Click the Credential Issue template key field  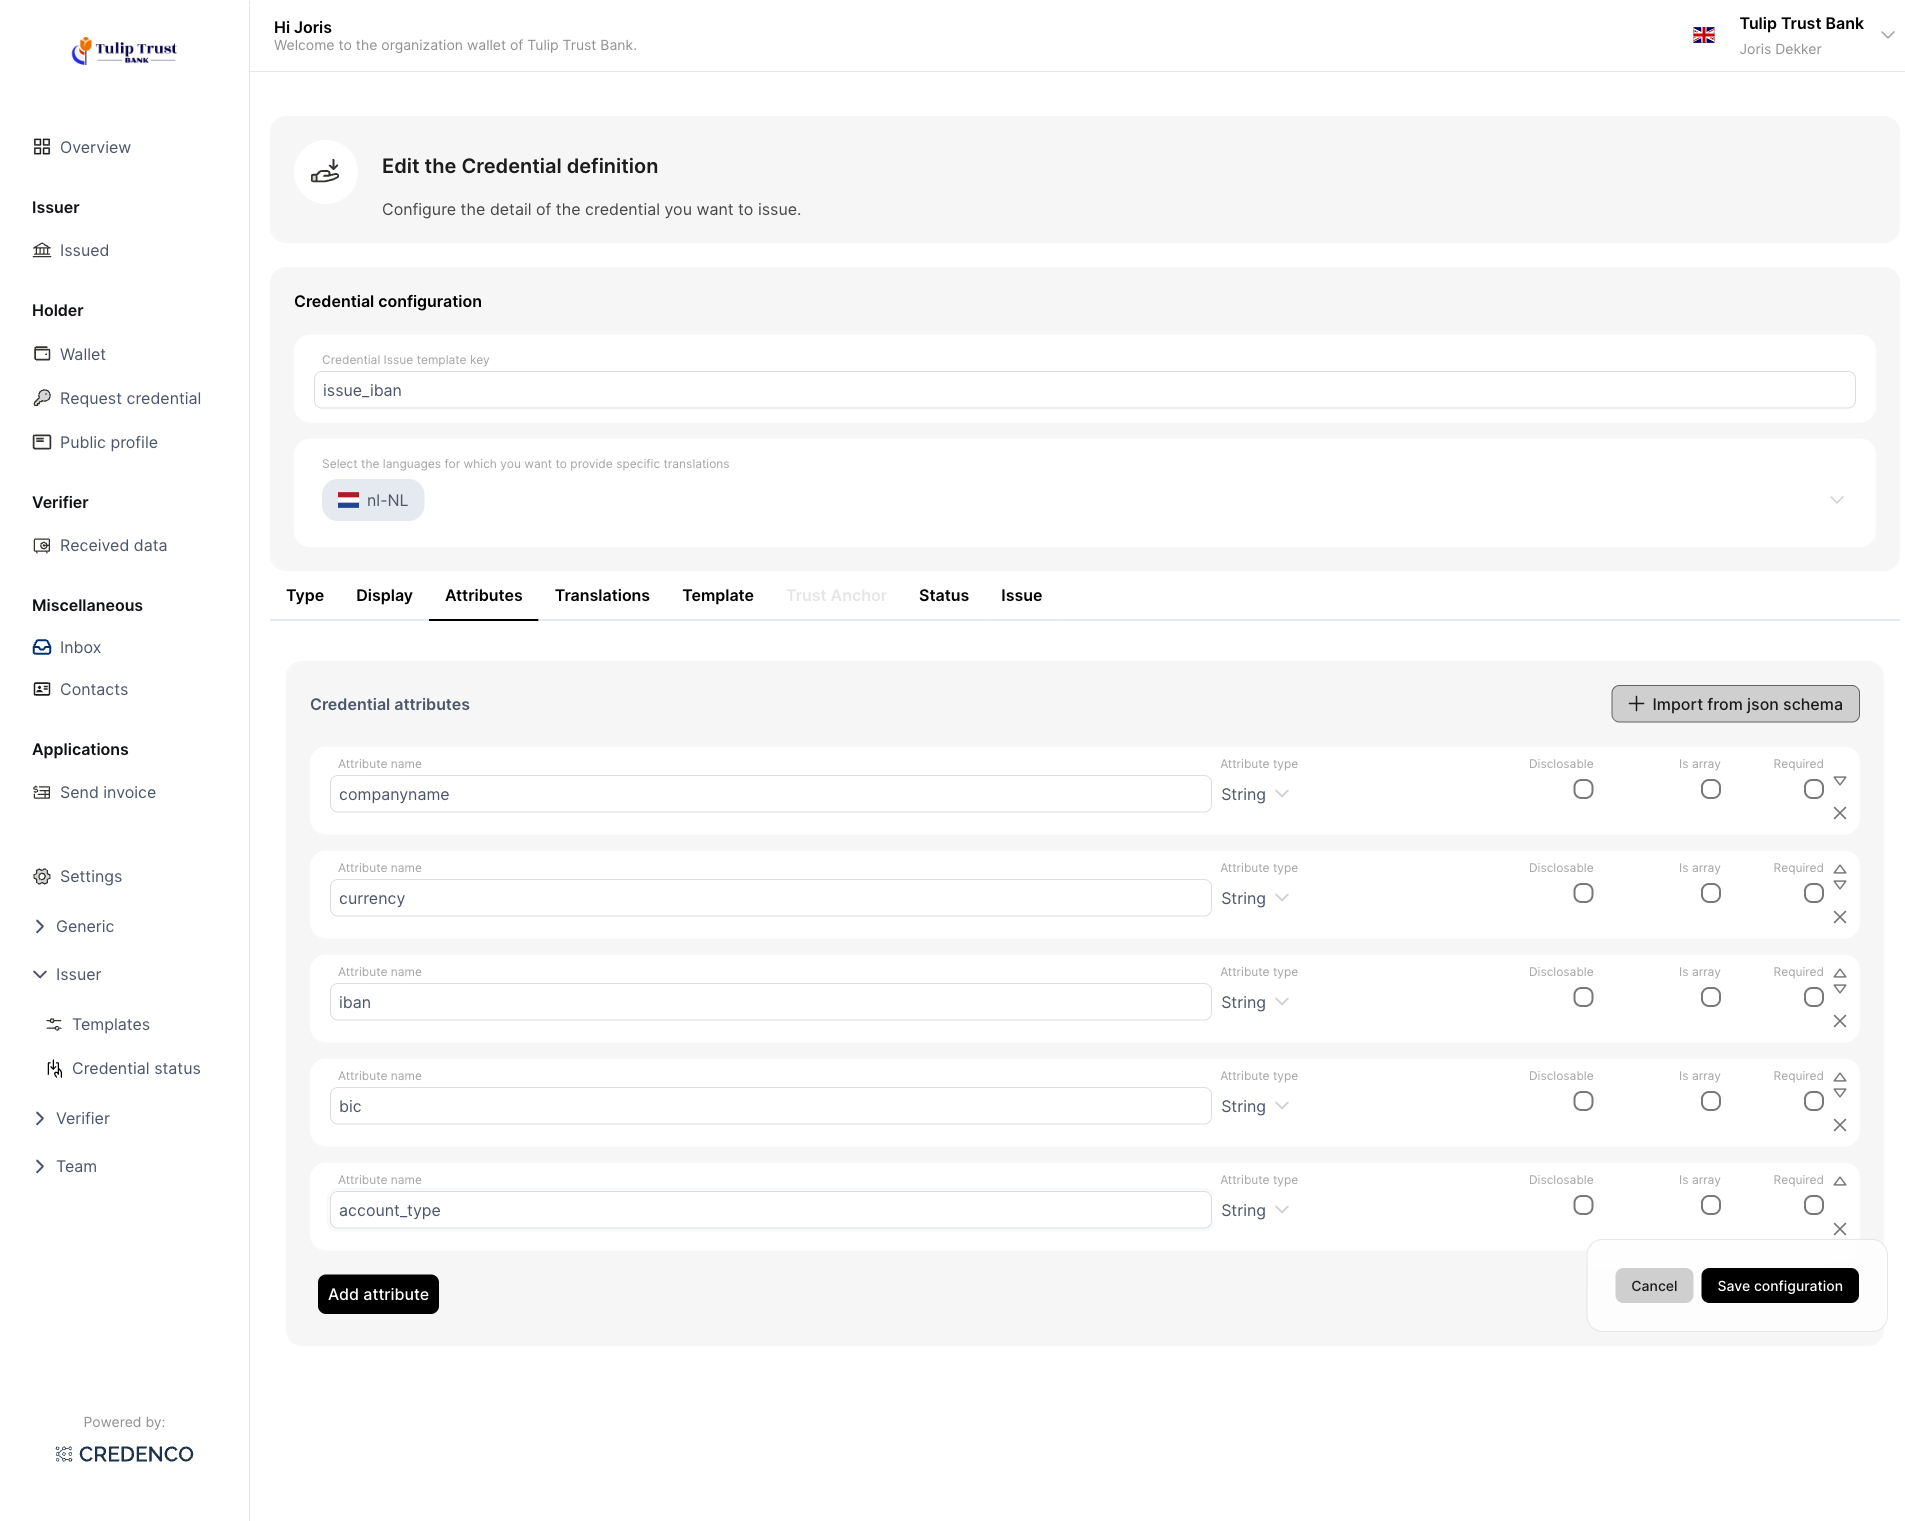pos(1084,390)
